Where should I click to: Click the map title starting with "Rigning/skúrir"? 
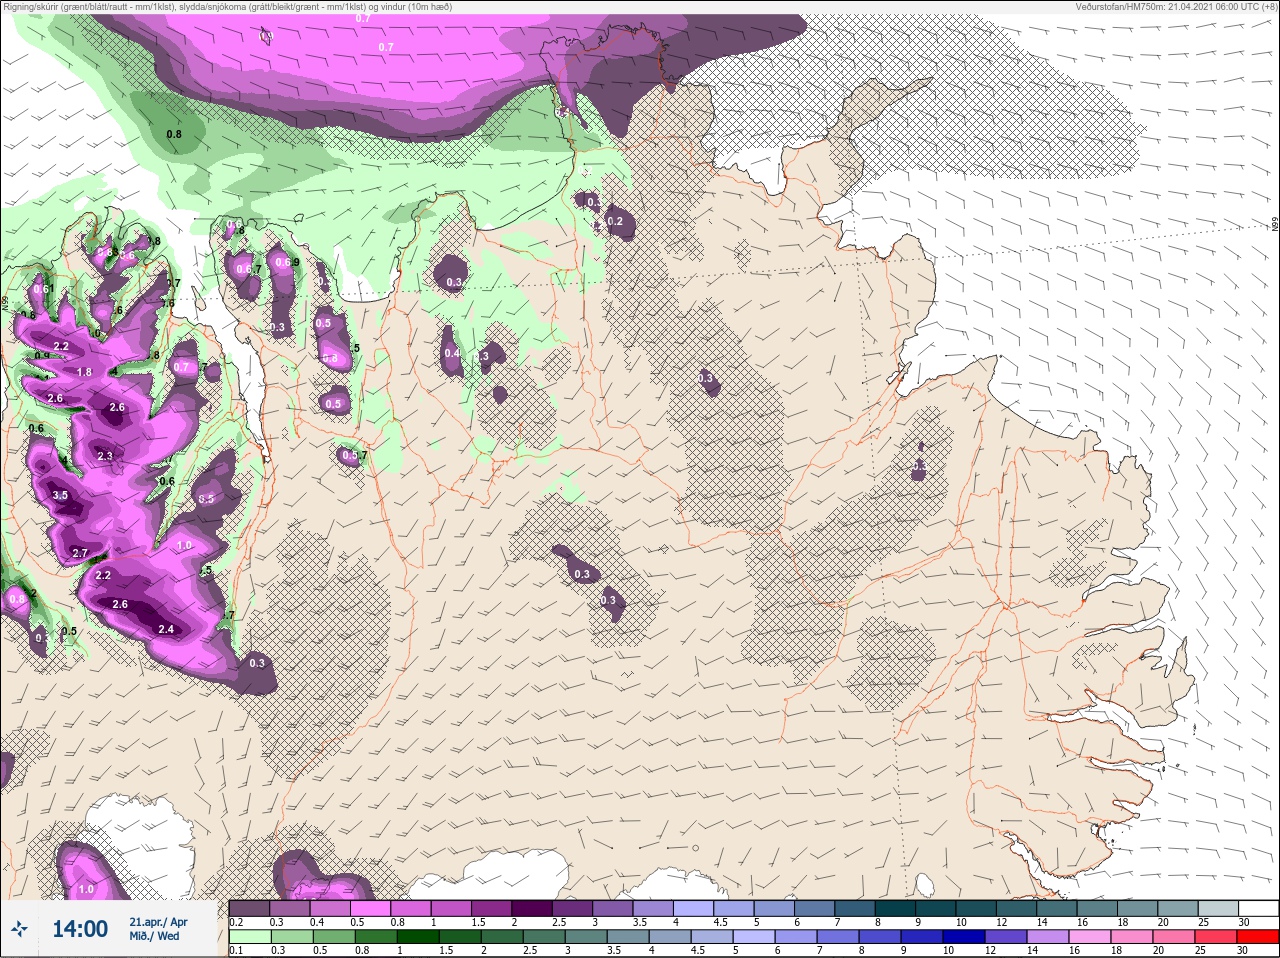tap(227, 6)
